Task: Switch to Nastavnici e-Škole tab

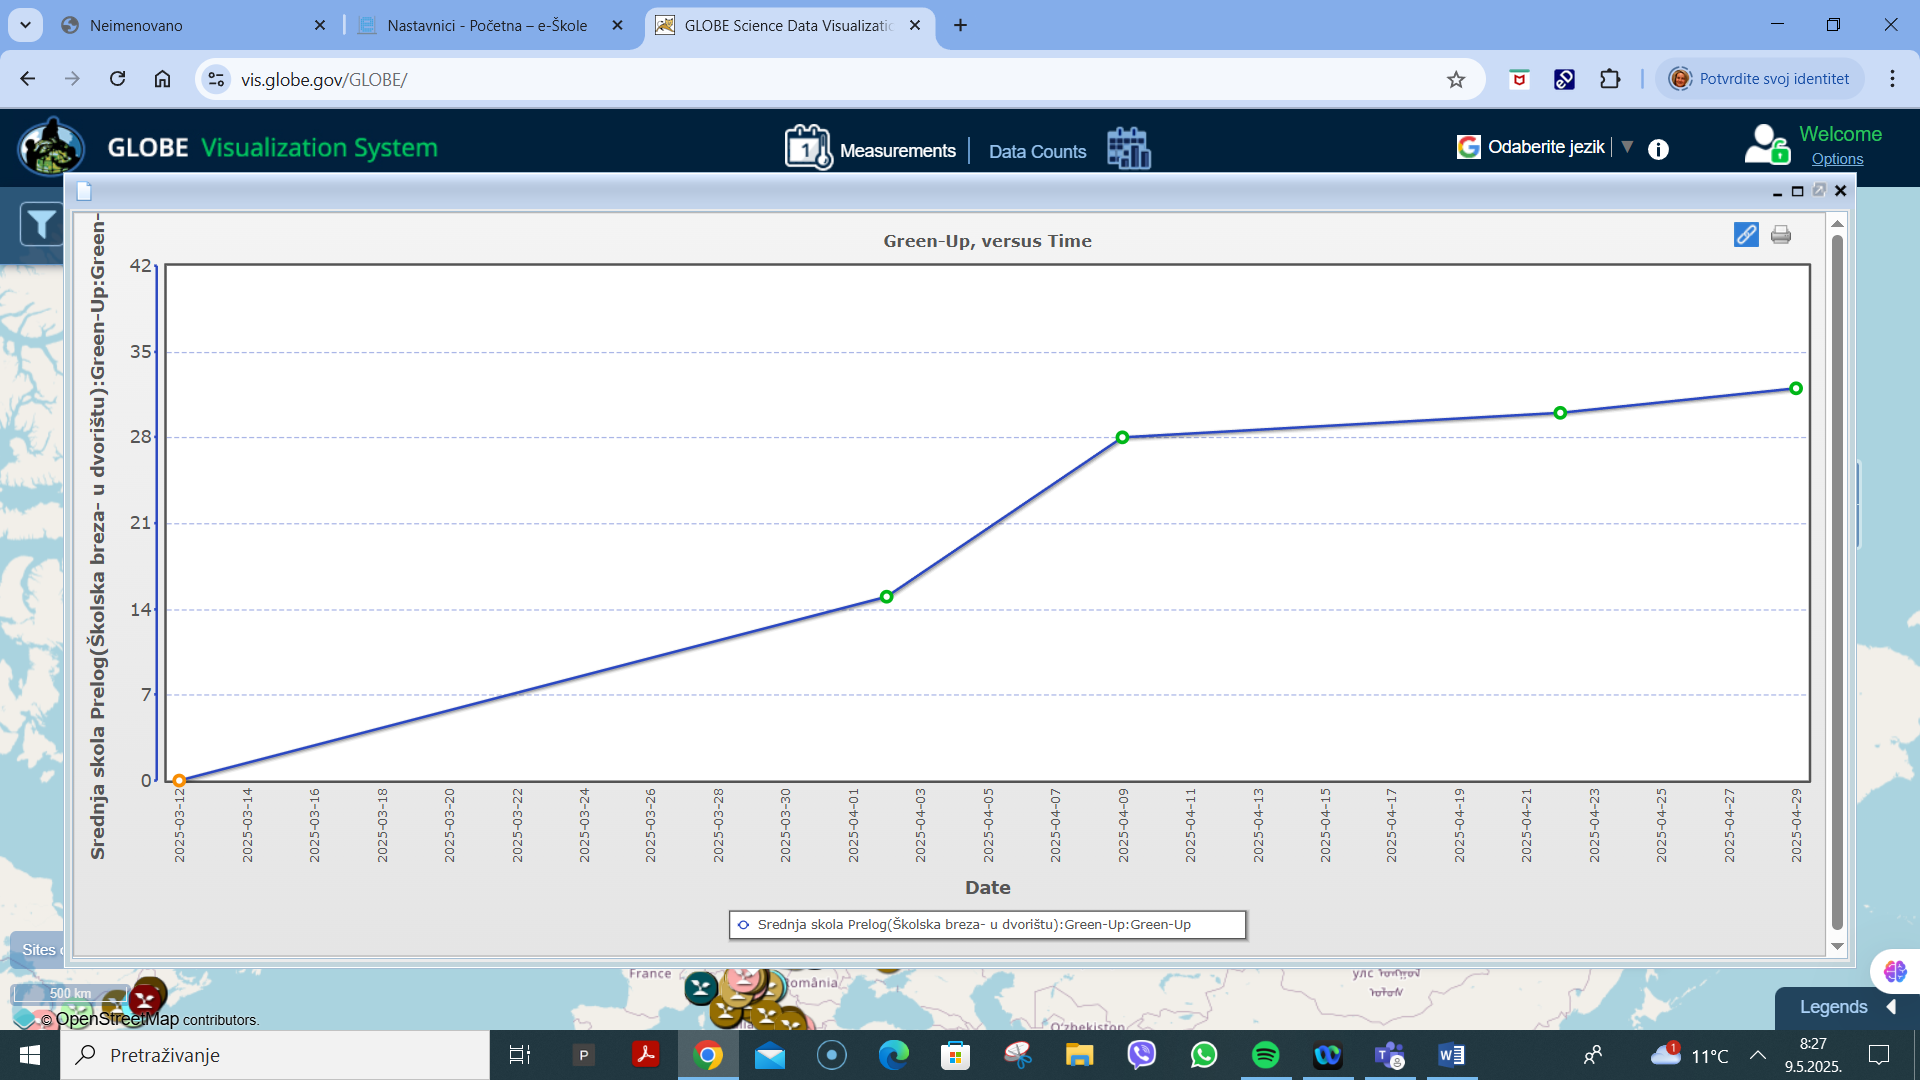Action: pos(487,25)
